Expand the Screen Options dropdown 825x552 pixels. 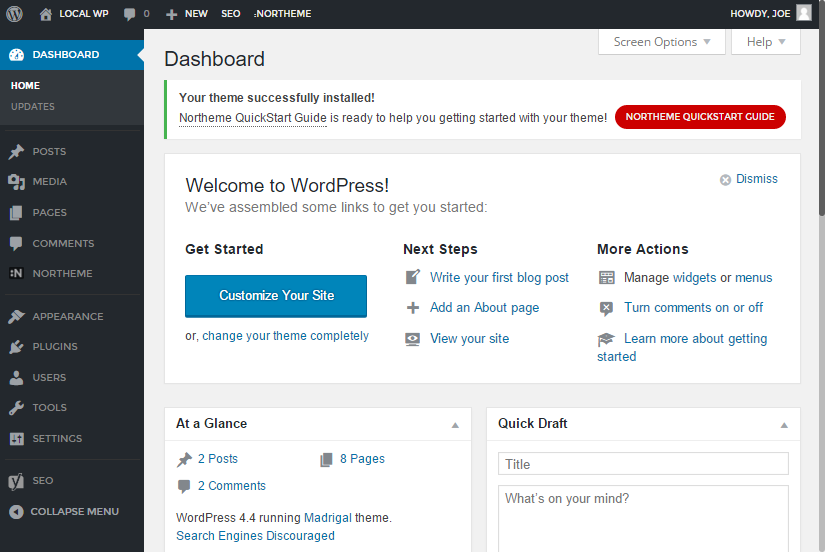[661, 42]
